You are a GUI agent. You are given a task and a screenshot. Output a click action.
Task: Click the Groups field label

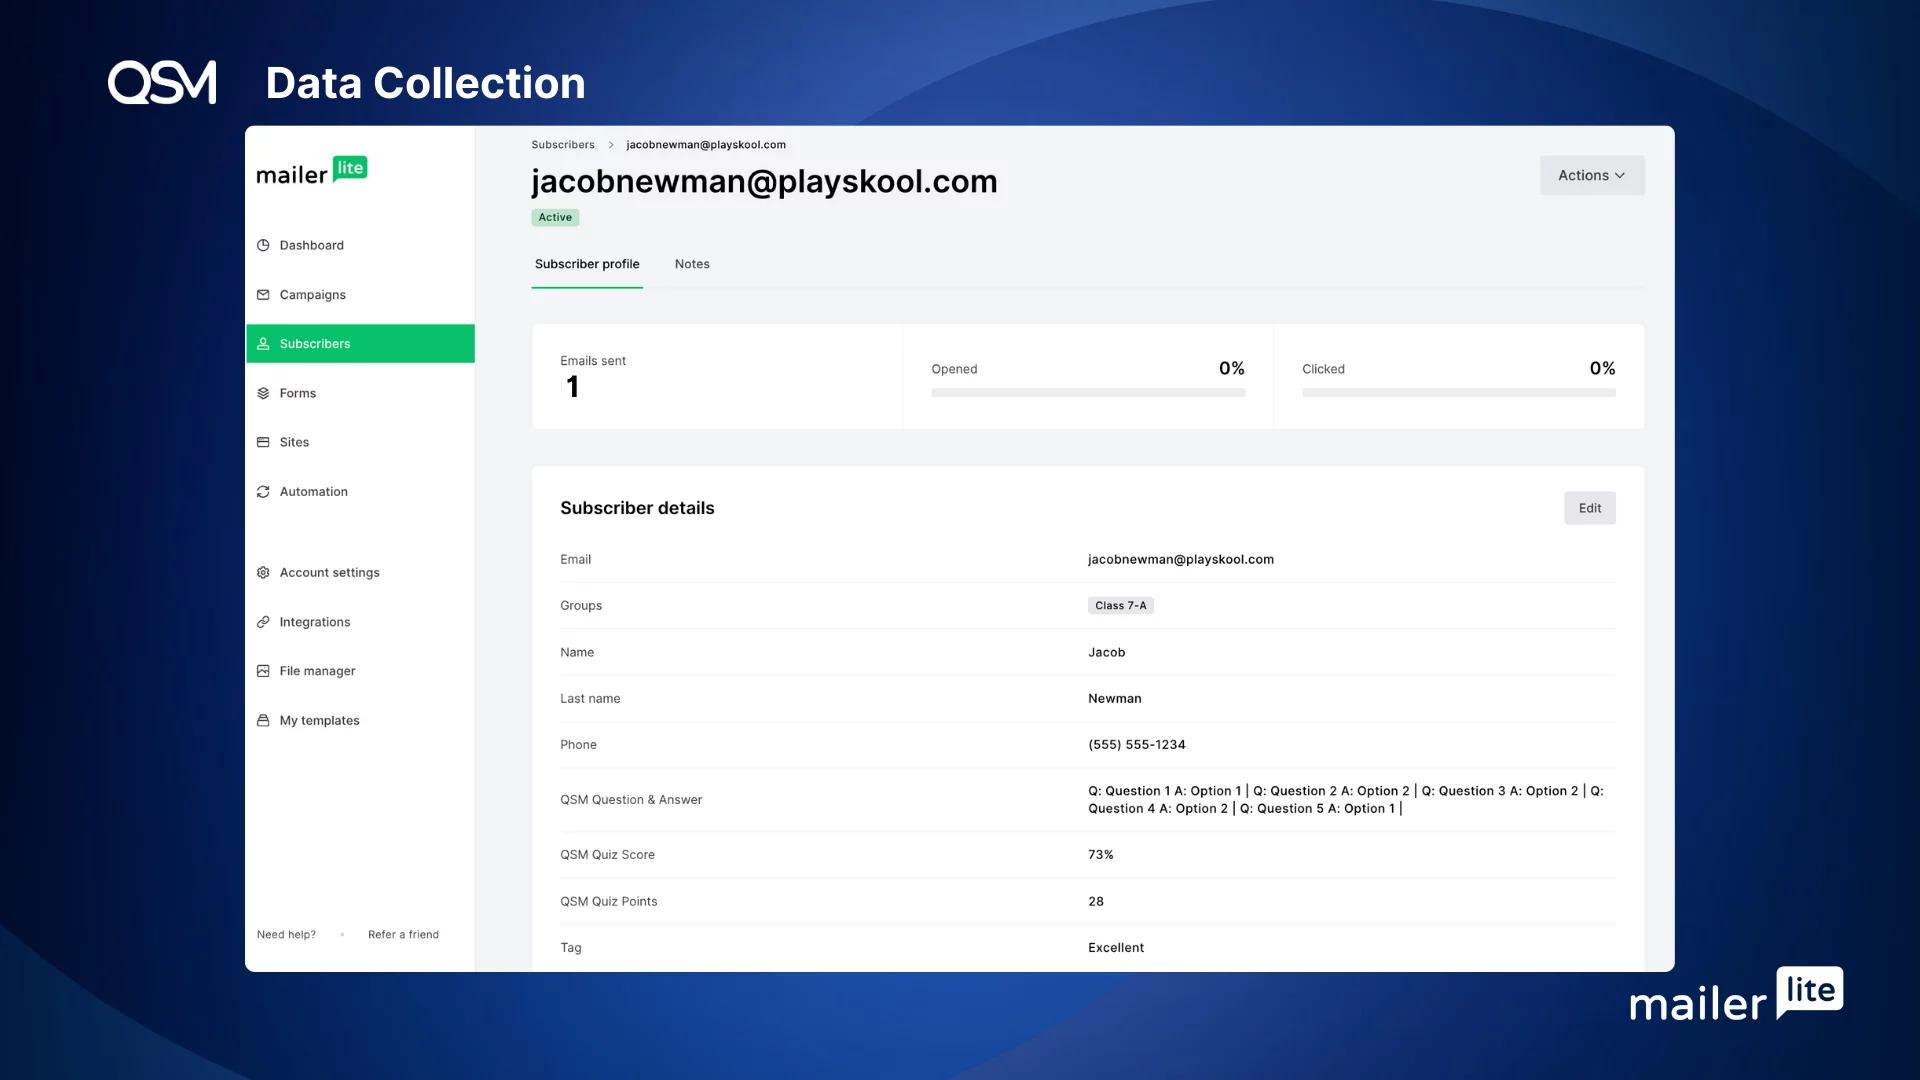(x=581, y=606)
